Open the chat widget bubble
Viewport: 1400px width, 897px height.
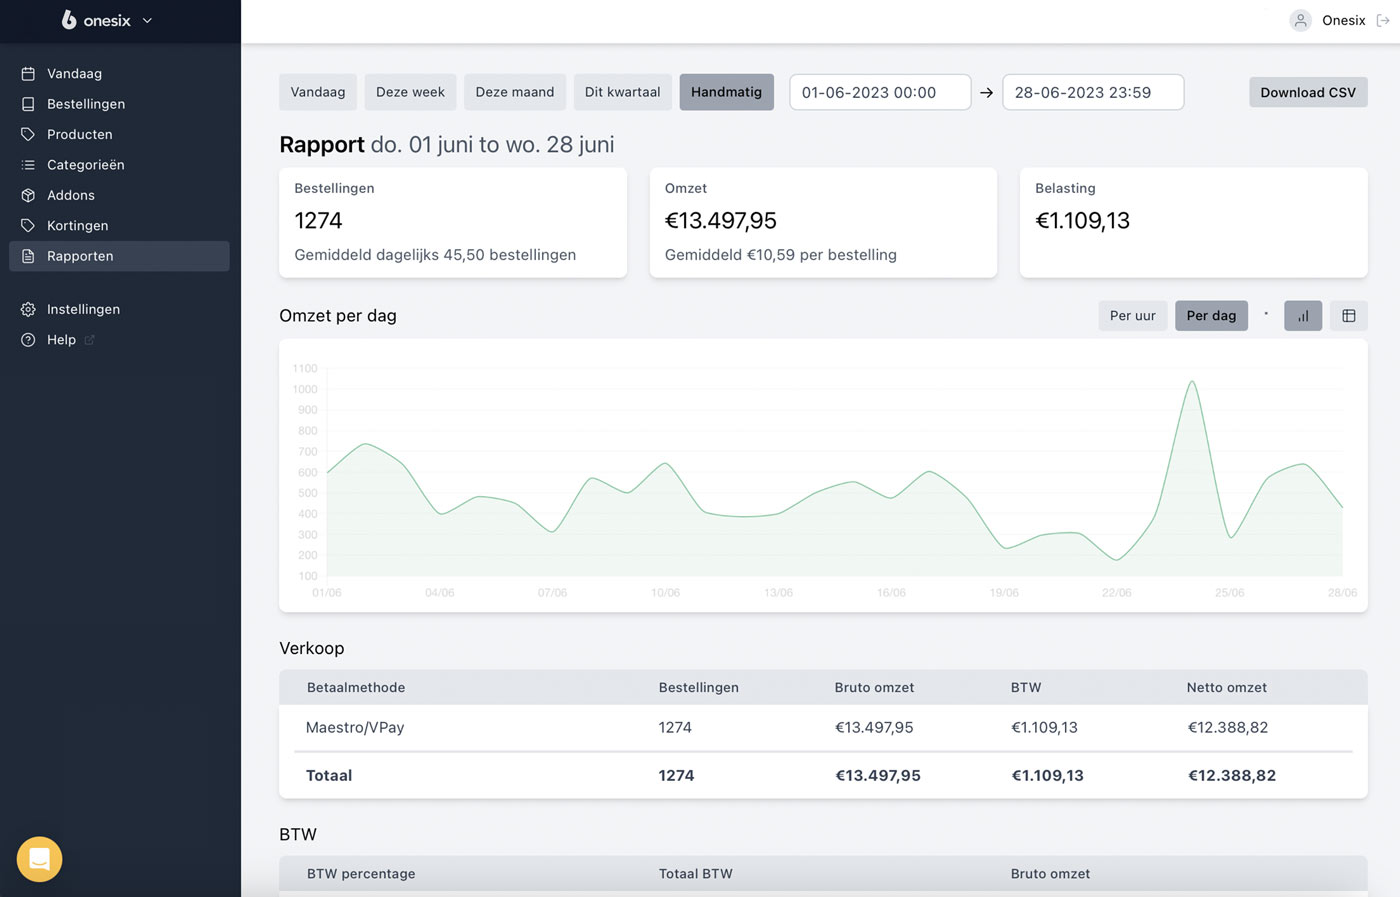38,859
